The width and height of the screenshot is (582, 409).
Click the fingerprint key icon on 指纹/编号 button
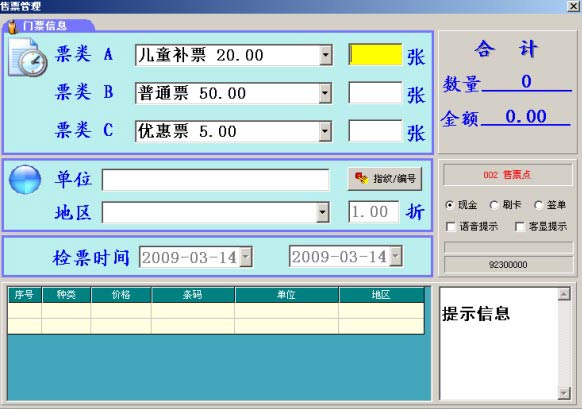361,178
